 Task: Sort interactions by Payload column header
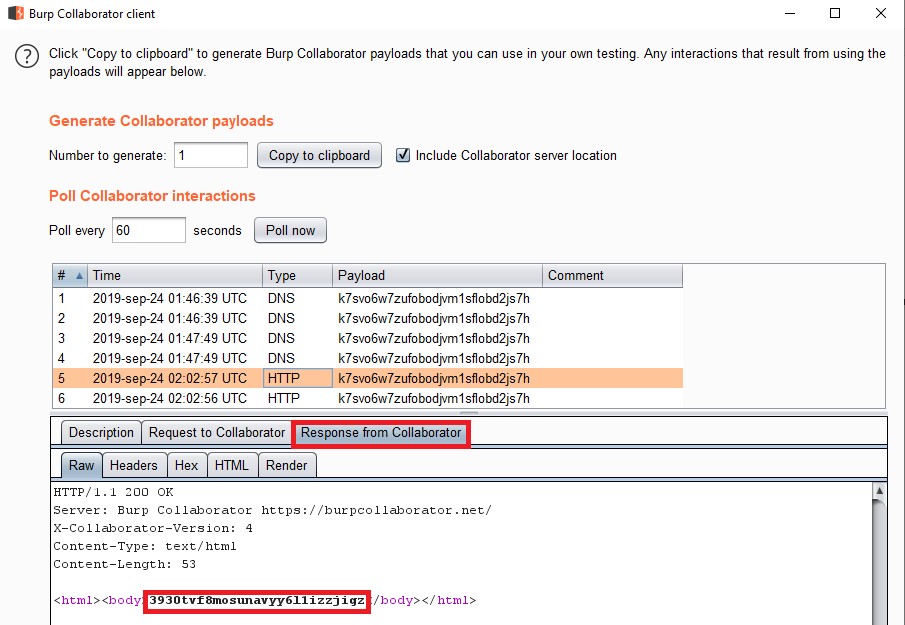(x=437, y=275)
